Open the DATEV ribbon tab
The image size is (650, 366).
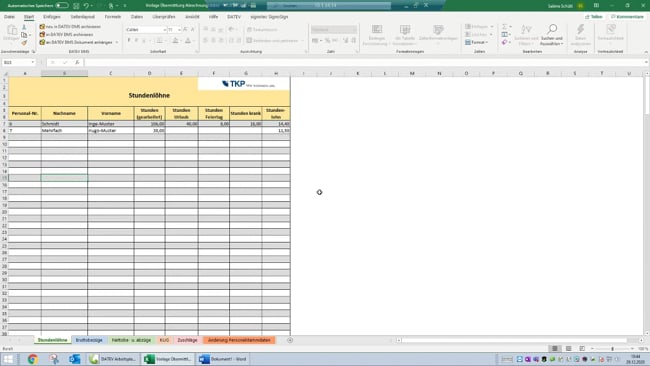(x=234, y=17)
